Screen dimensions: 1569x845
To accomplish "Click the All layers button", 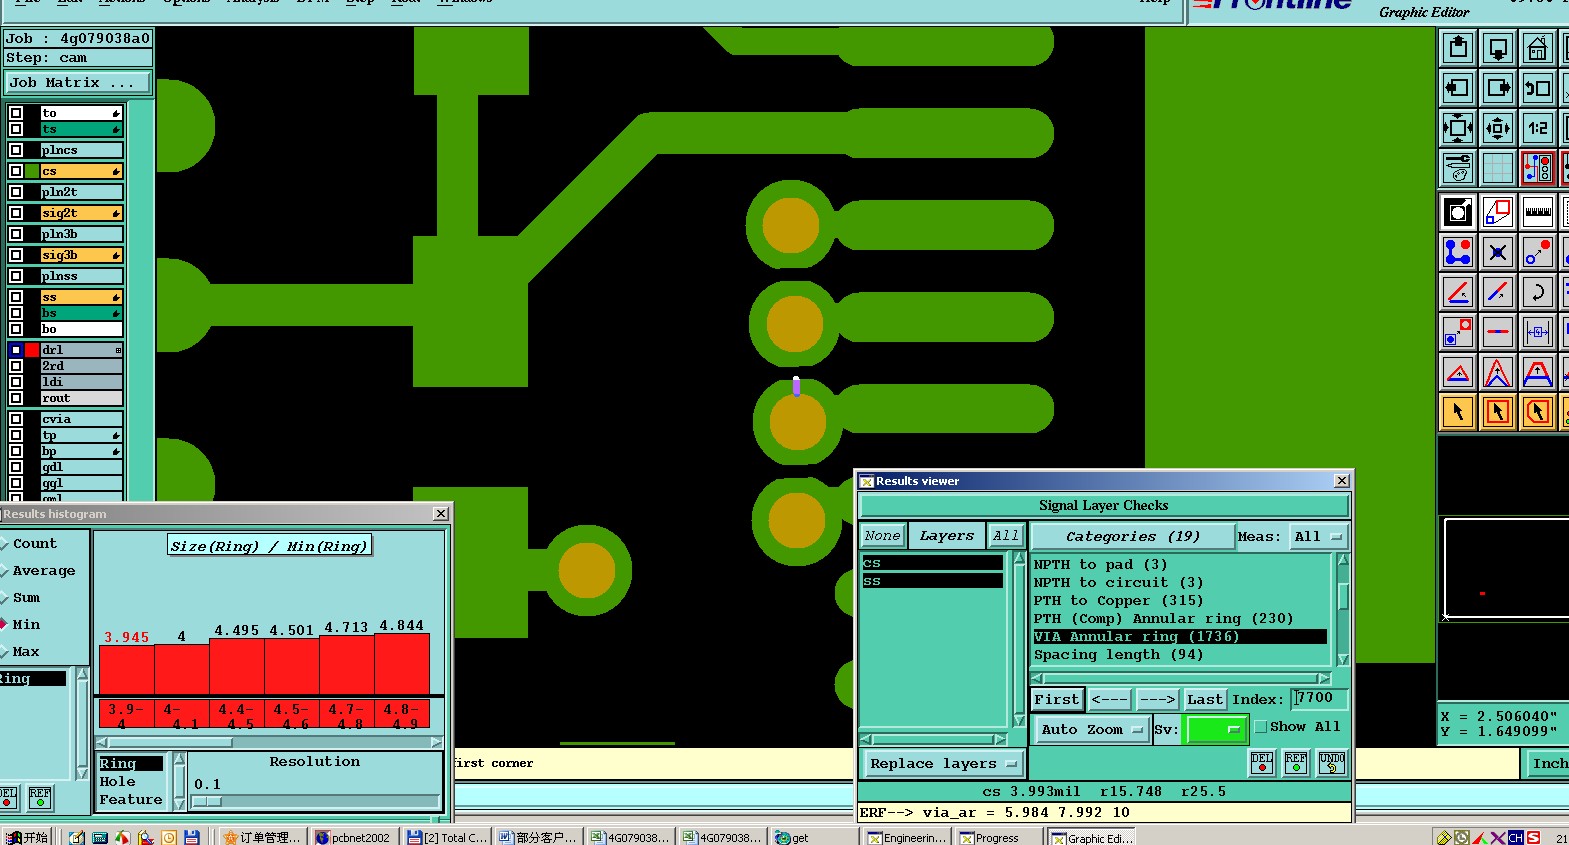I will click(1006, 536).
